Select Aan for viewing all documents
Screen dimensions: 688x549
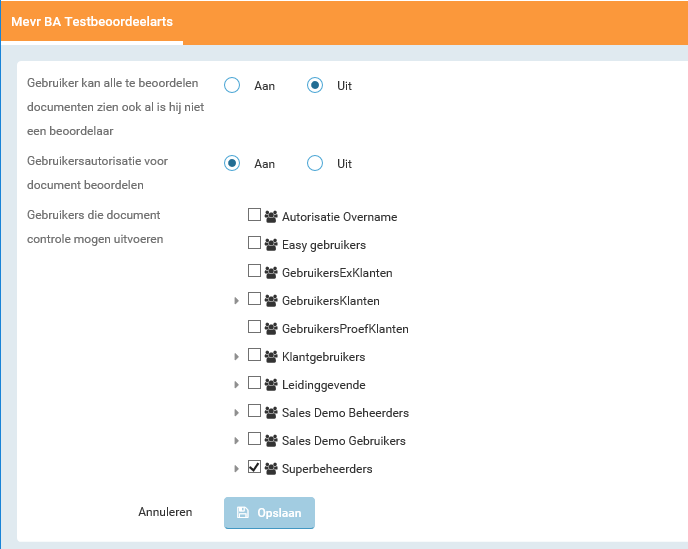tap(232, 86)
